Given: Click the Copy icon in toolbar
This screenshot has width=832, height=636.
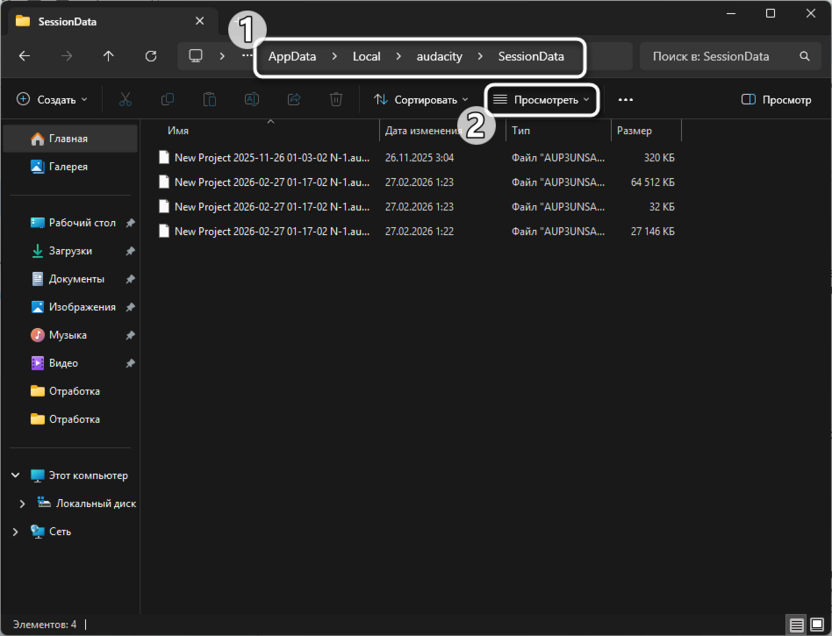Looking at the screenshot, I should [x=167, y=100].
